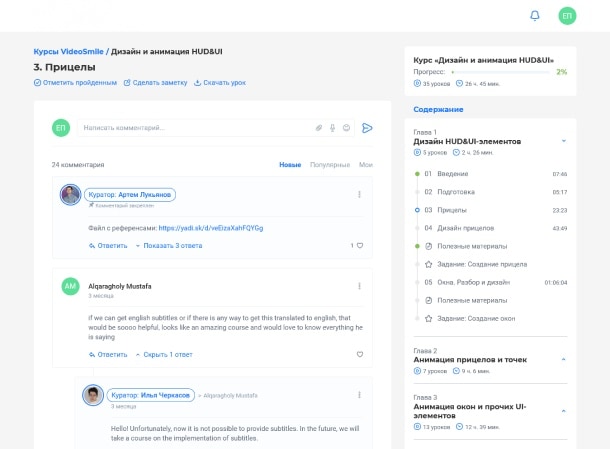The width and height of the screenshot is (610, 449).
Task: Like the comment by Alqaragholy Mustafa
Action: point(360,354)
